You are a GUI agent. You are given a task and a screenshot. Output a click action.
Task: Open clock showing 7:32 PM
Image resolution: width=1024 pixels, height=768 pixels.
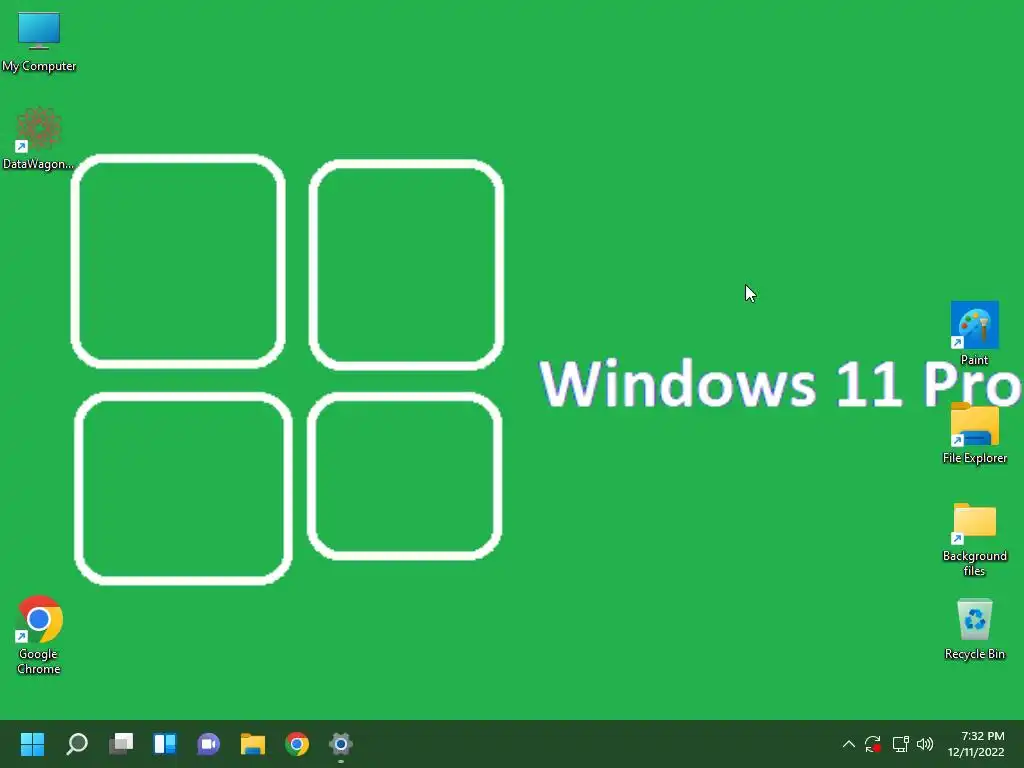point(976,744)
